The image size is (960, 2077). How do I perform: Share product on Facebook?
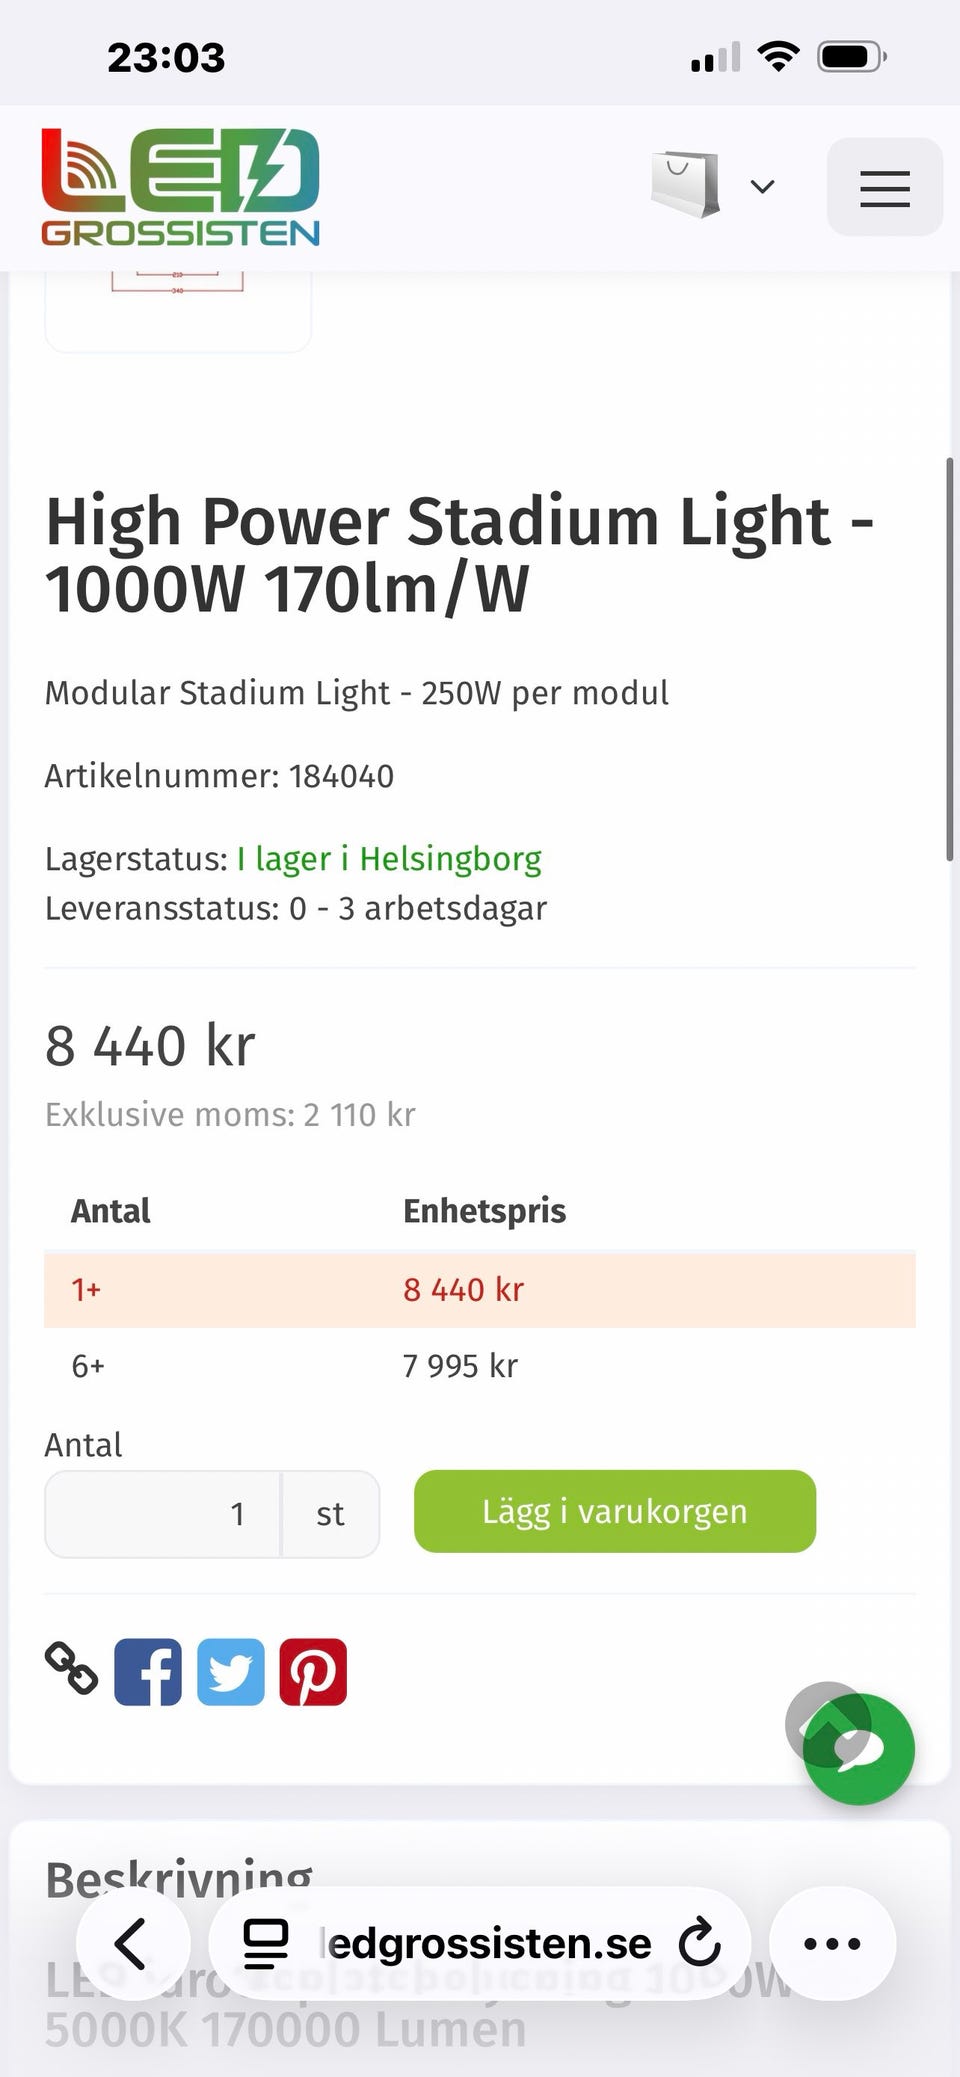(x=148, y=1671)
